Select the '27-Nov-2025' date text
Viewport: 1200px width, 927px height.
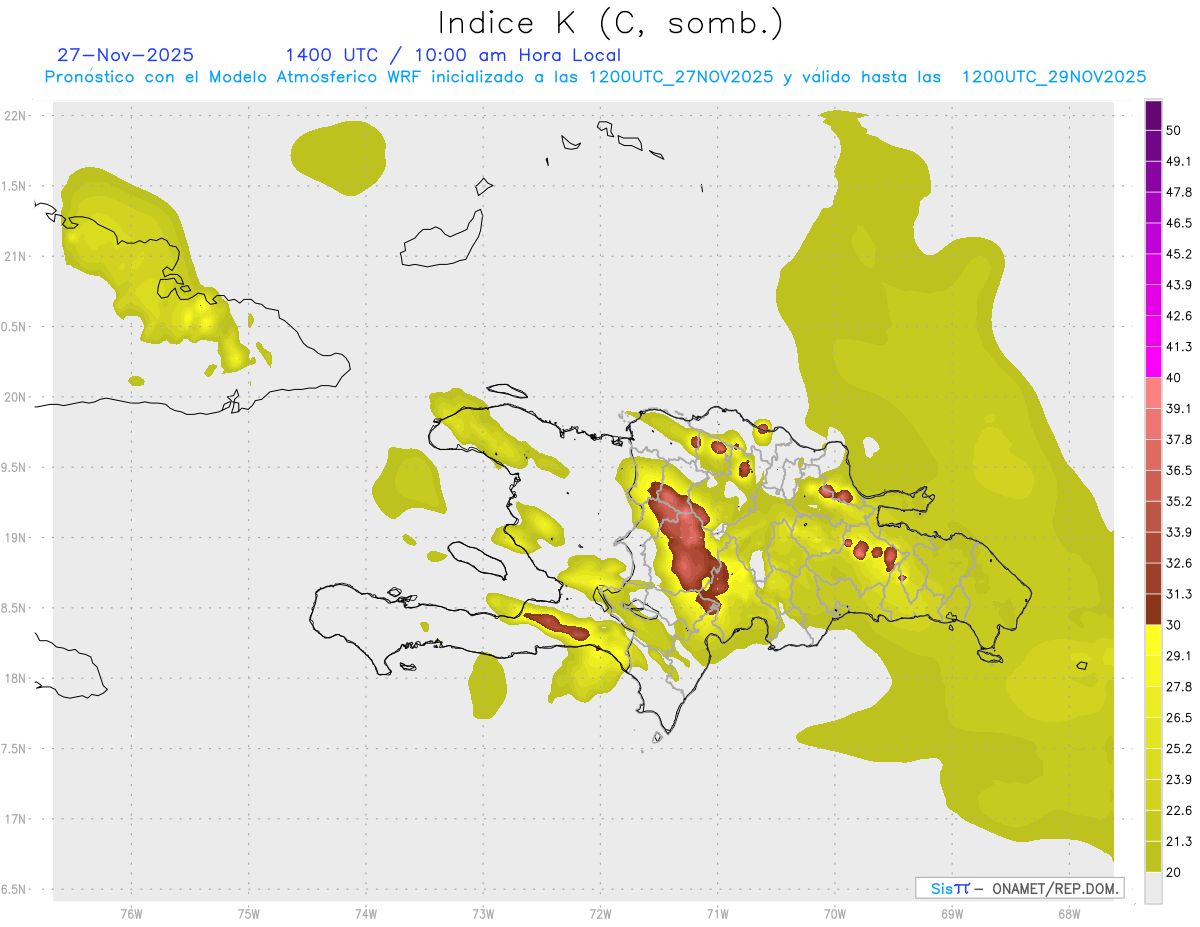(x=126, y=55)
